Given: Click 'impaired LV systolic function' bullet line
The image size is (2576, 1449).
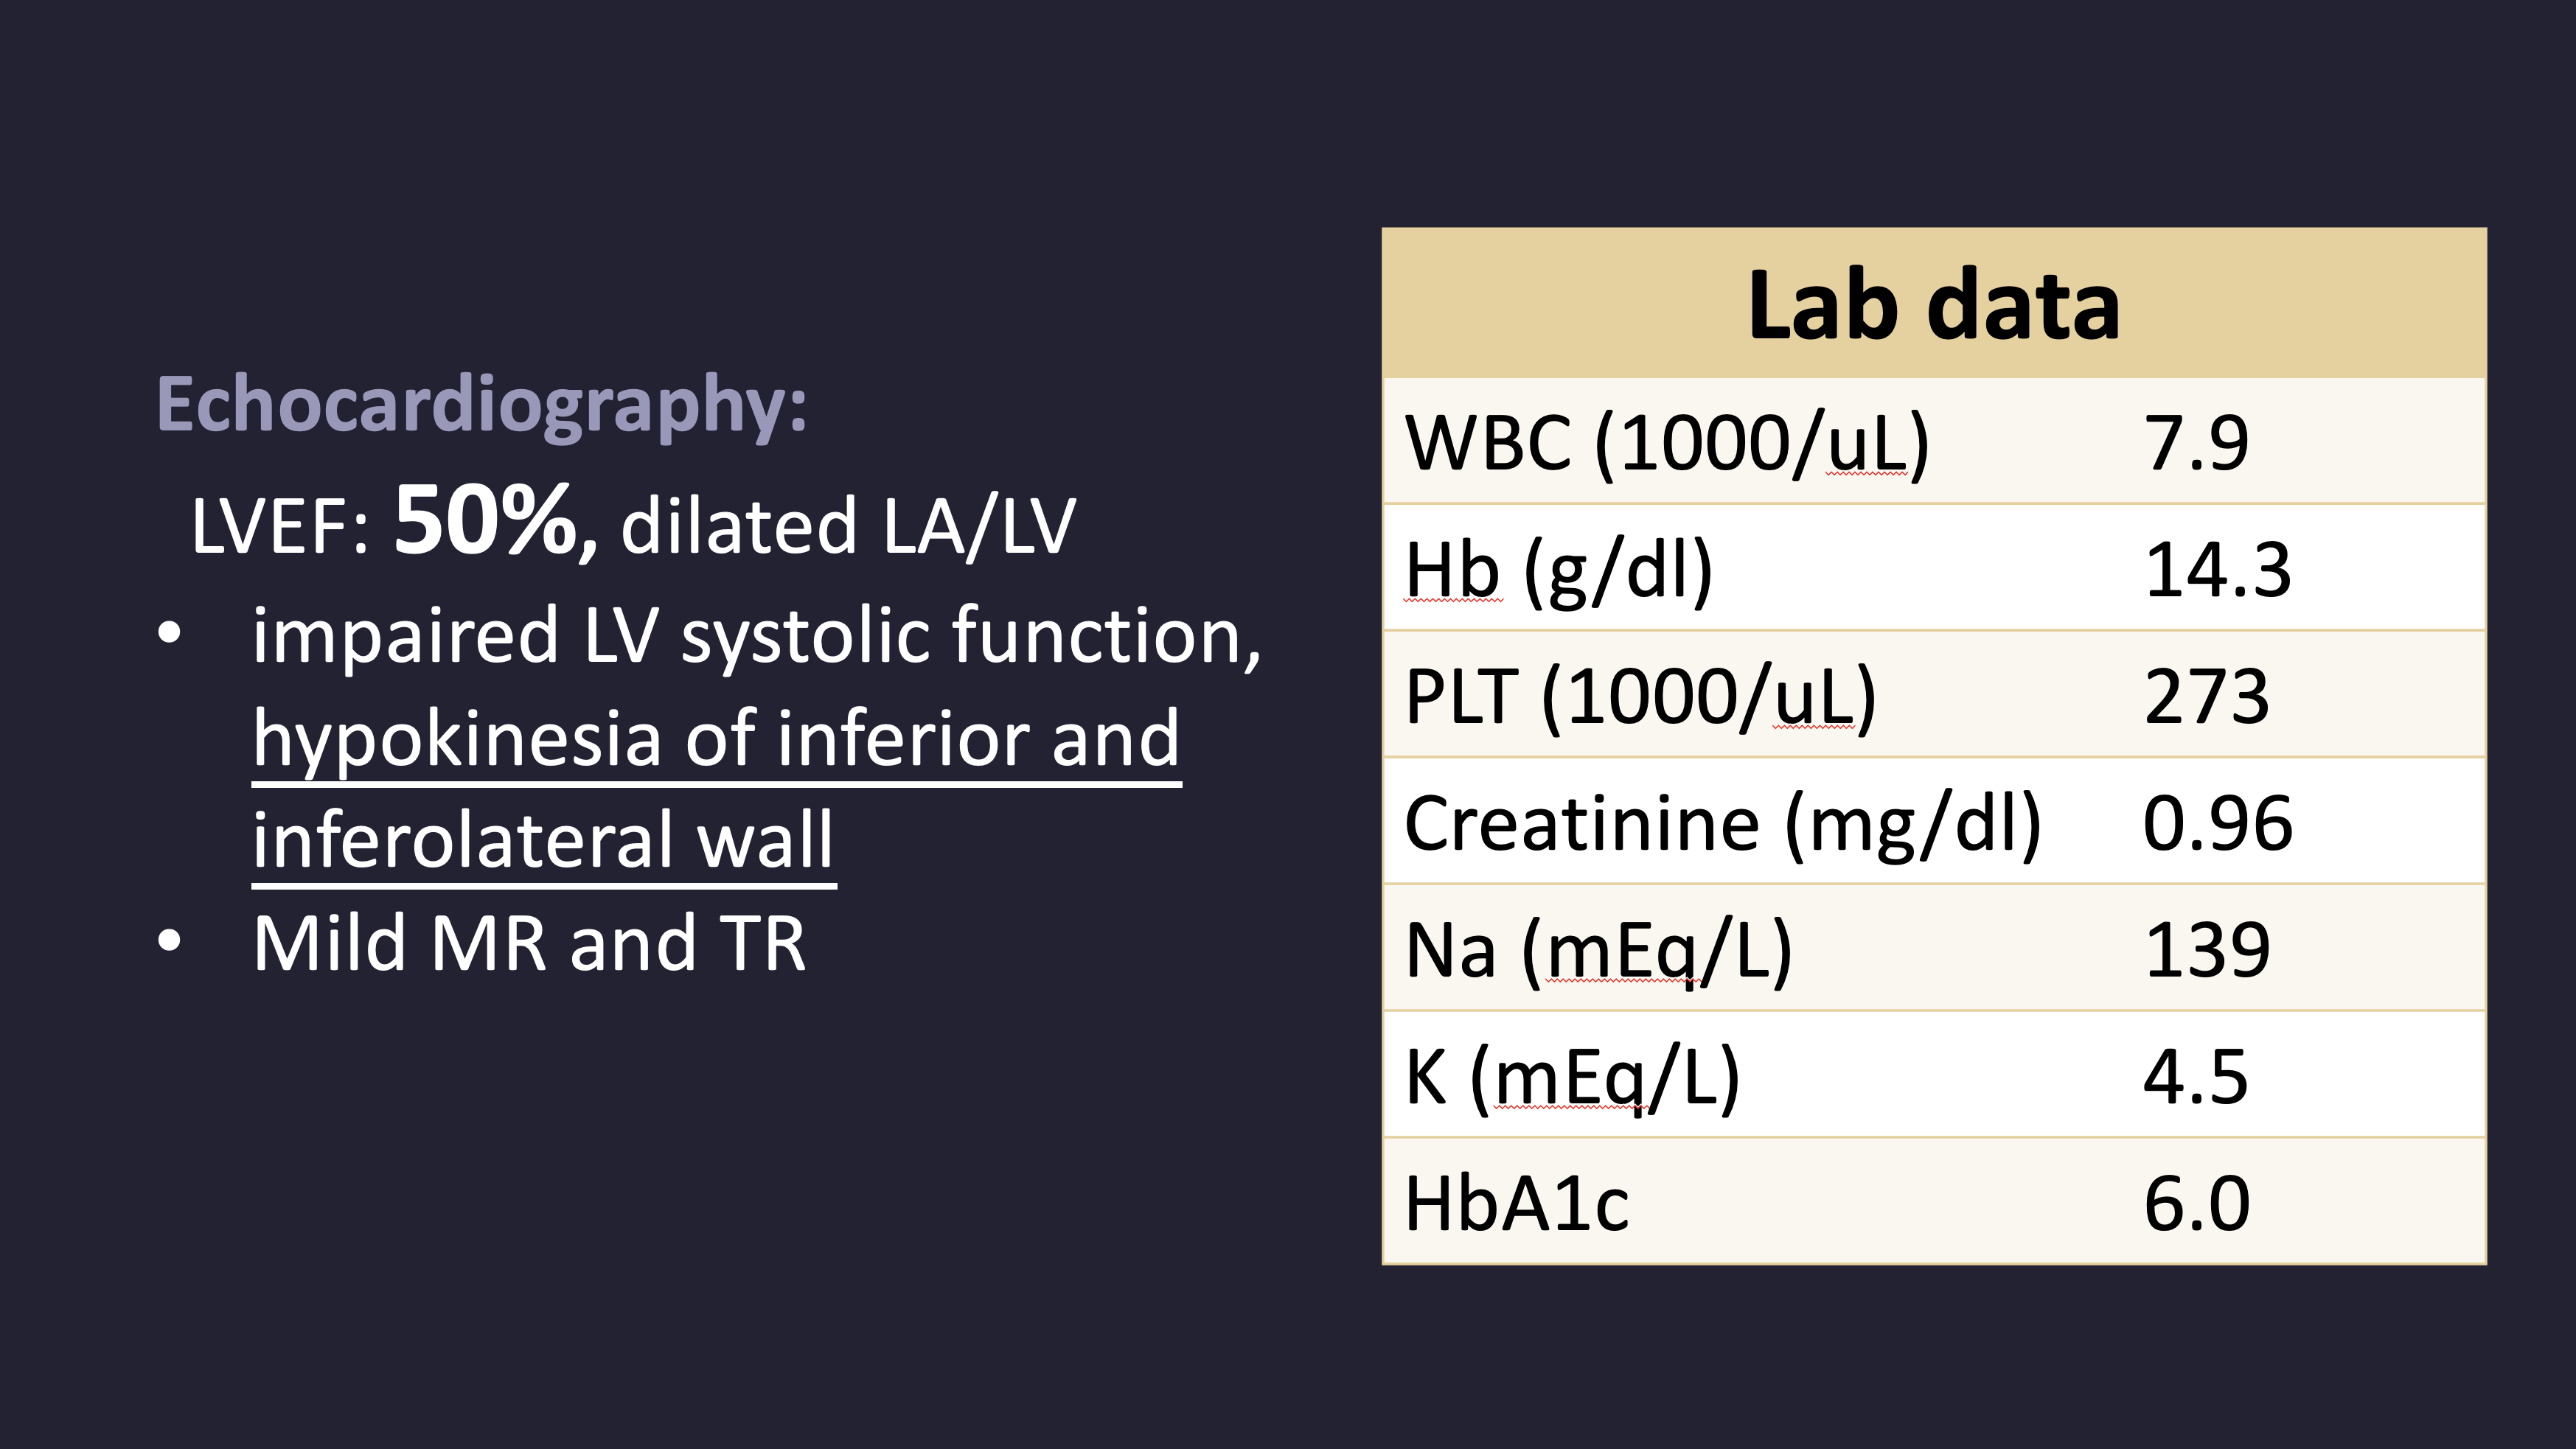Looking at the screenshot, I should [x=755, y=636].
